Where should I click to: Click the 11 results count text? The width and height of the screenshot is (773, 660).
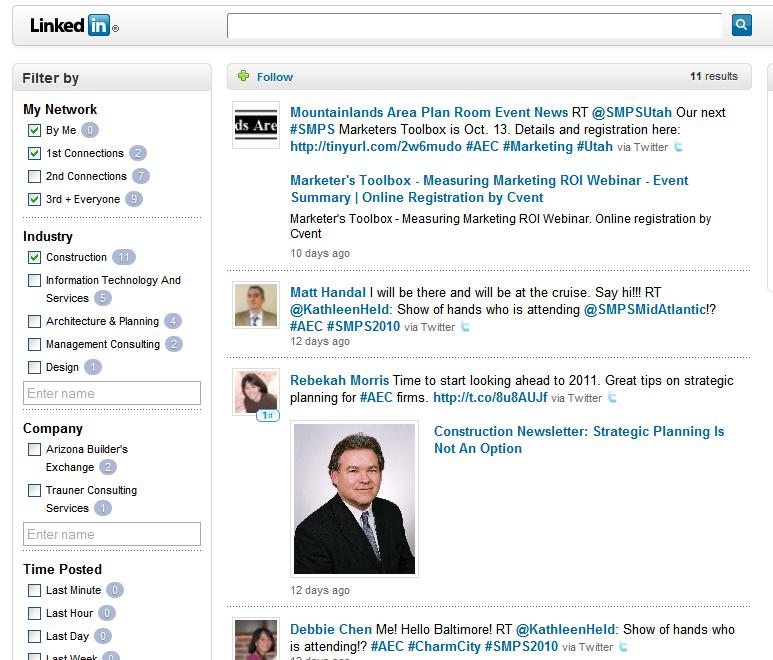tap(714, 76)
